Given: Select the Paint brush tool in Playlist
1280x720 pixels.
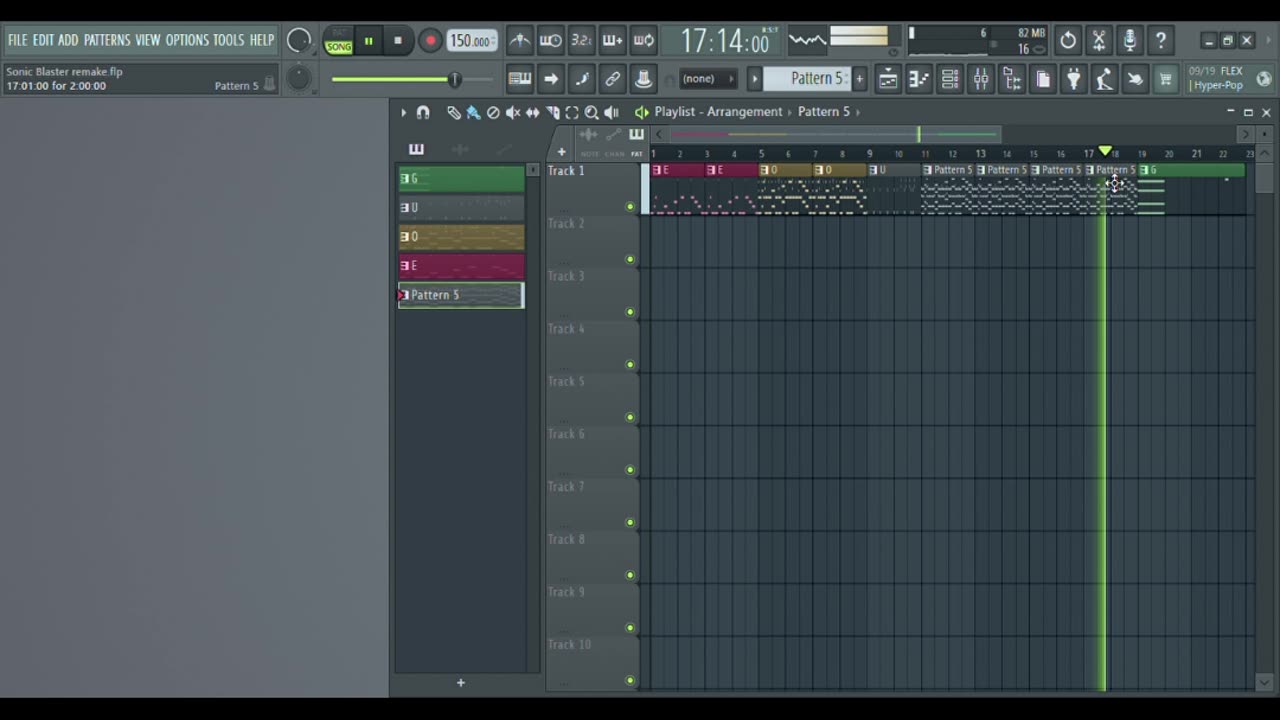Looking at the screenshot, I should click(x=473, y=113).
